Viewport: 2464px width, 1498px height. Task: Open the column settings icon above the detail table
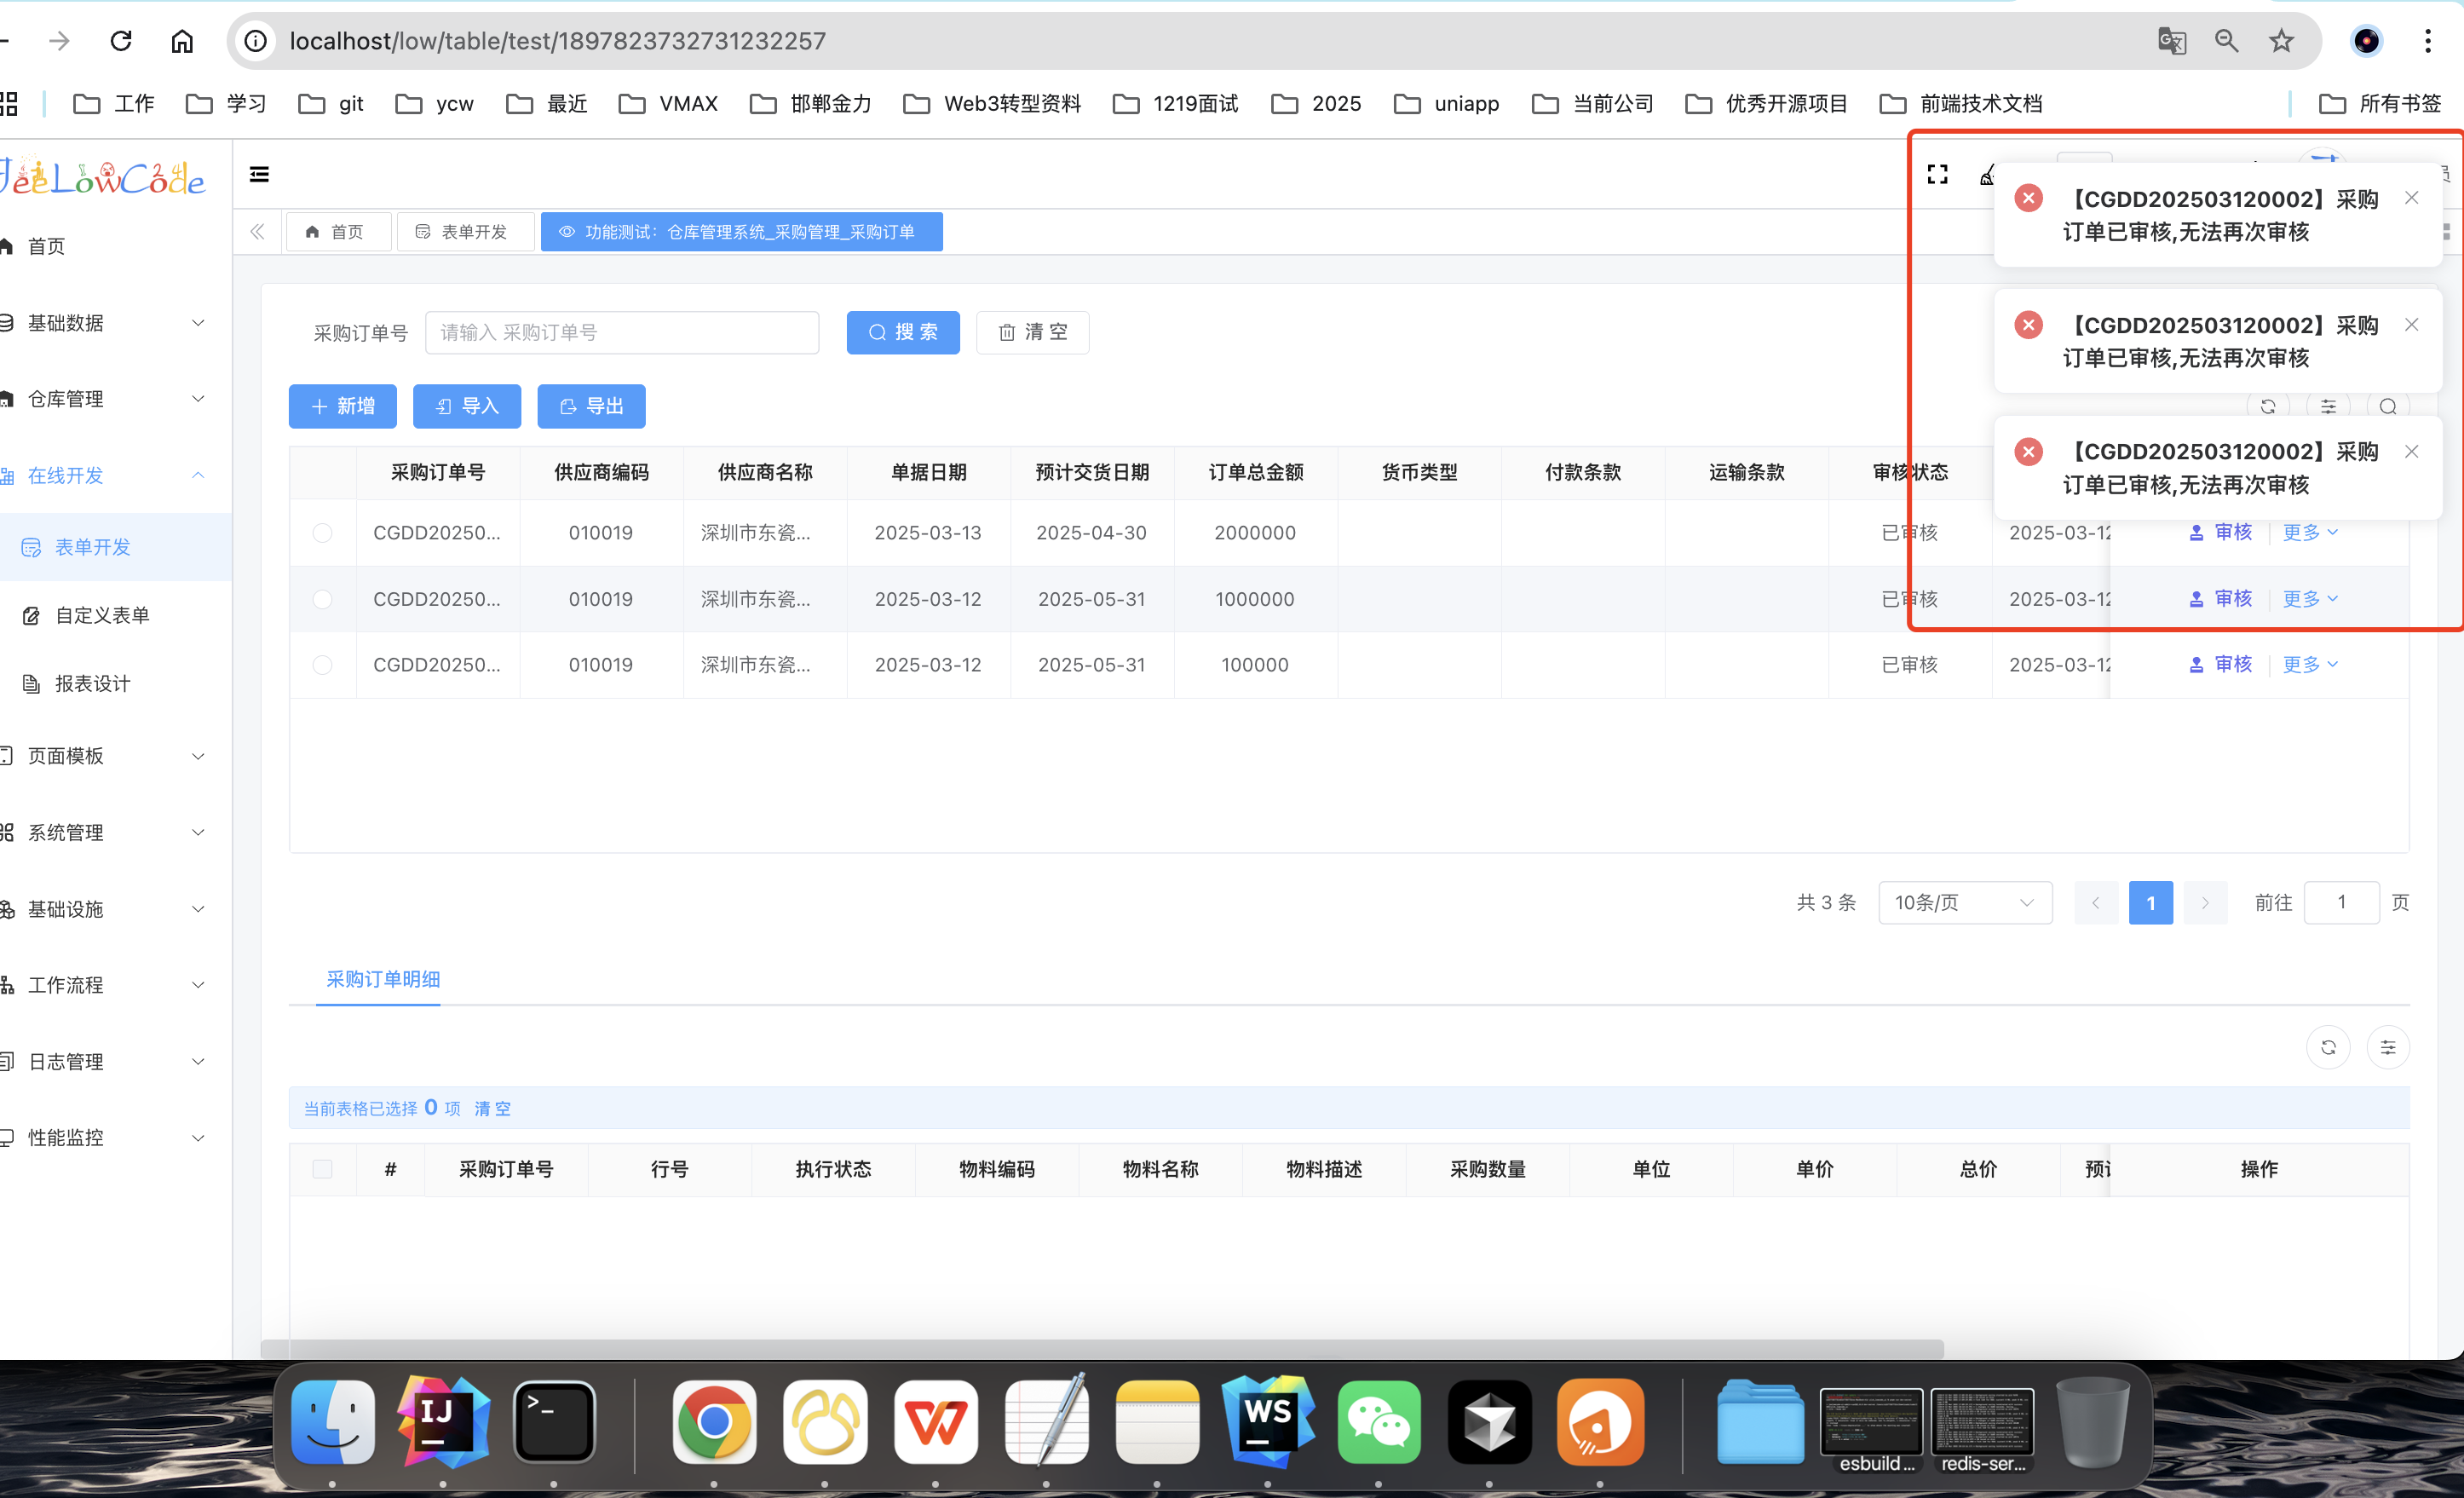tap(2388, 1047)
